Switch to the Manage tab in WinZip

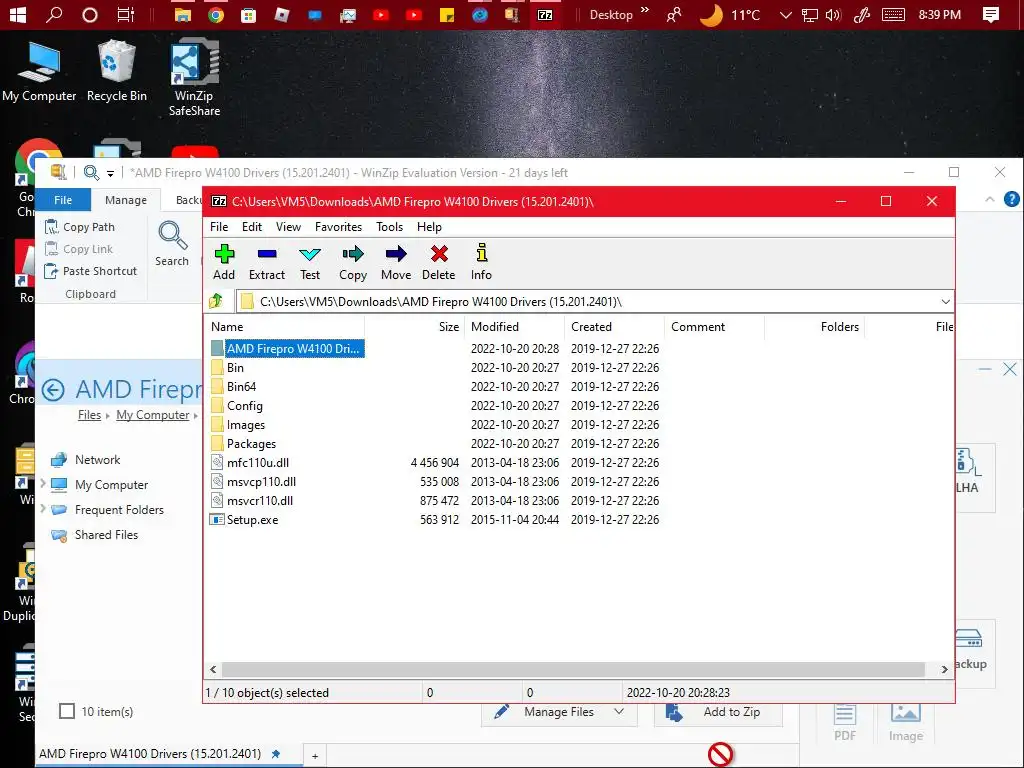click(125, 200)
